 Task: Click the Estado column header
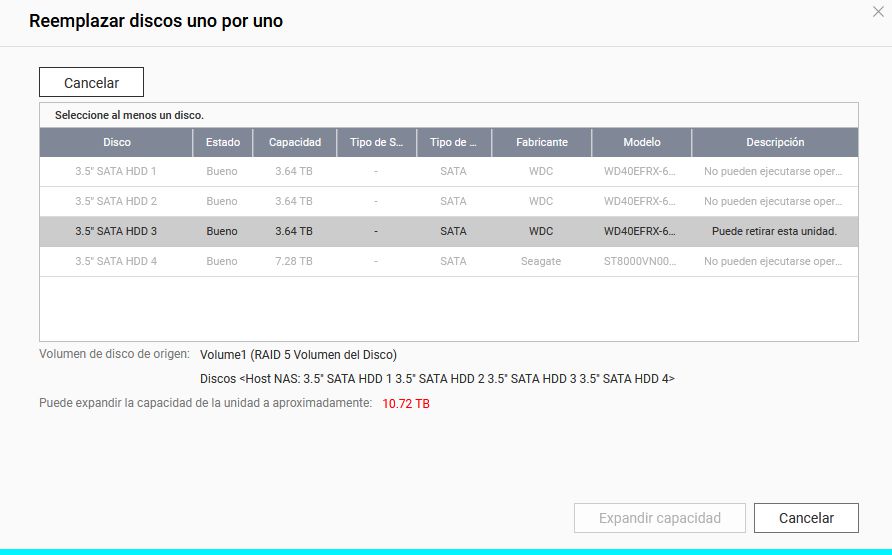222,142
